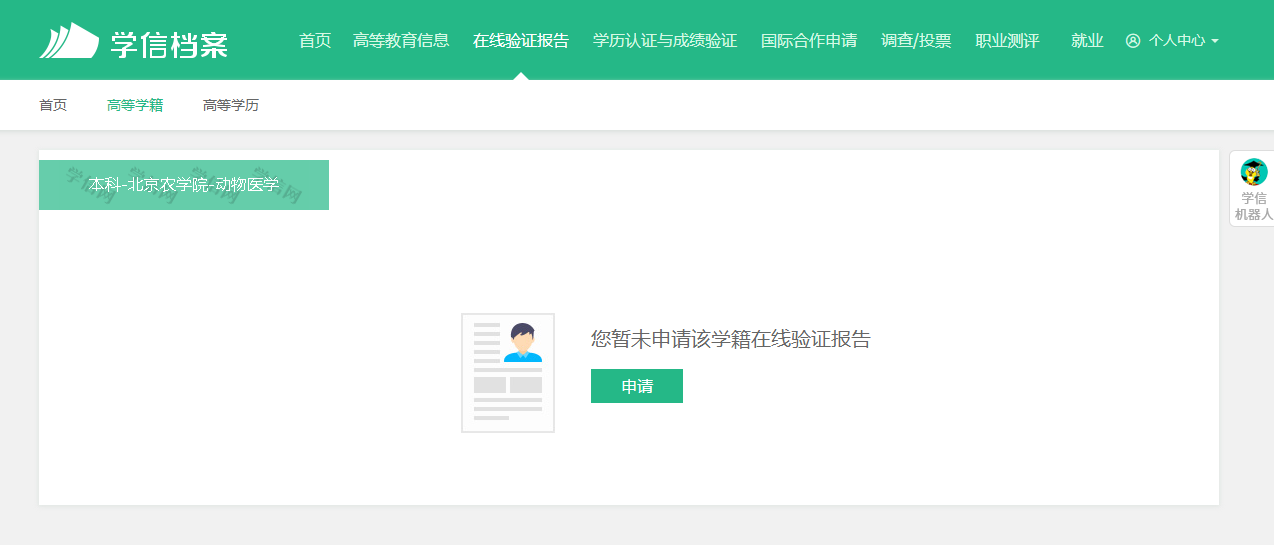Viewport: 1274px width, 545px height.
Task: Click the green 申请 button
Action: [x=637, y=386]
